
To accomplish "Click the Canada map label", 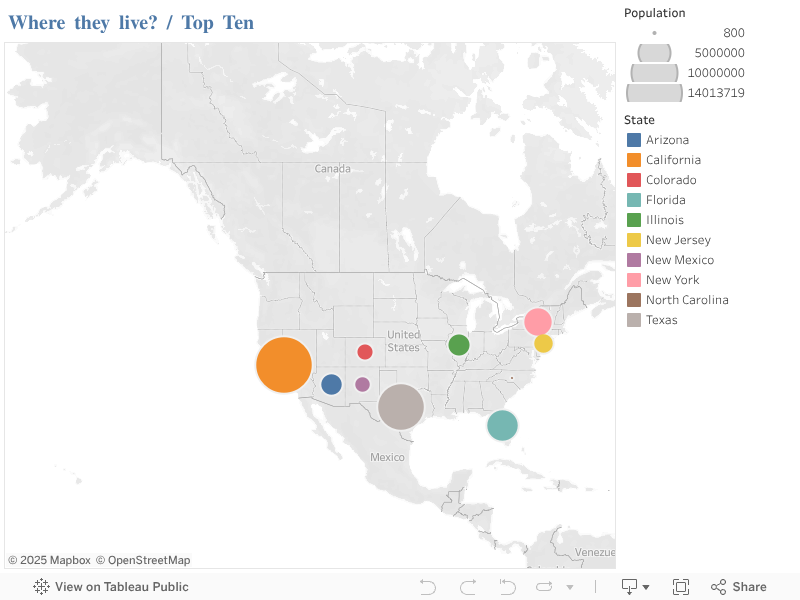I will [332, 169].
